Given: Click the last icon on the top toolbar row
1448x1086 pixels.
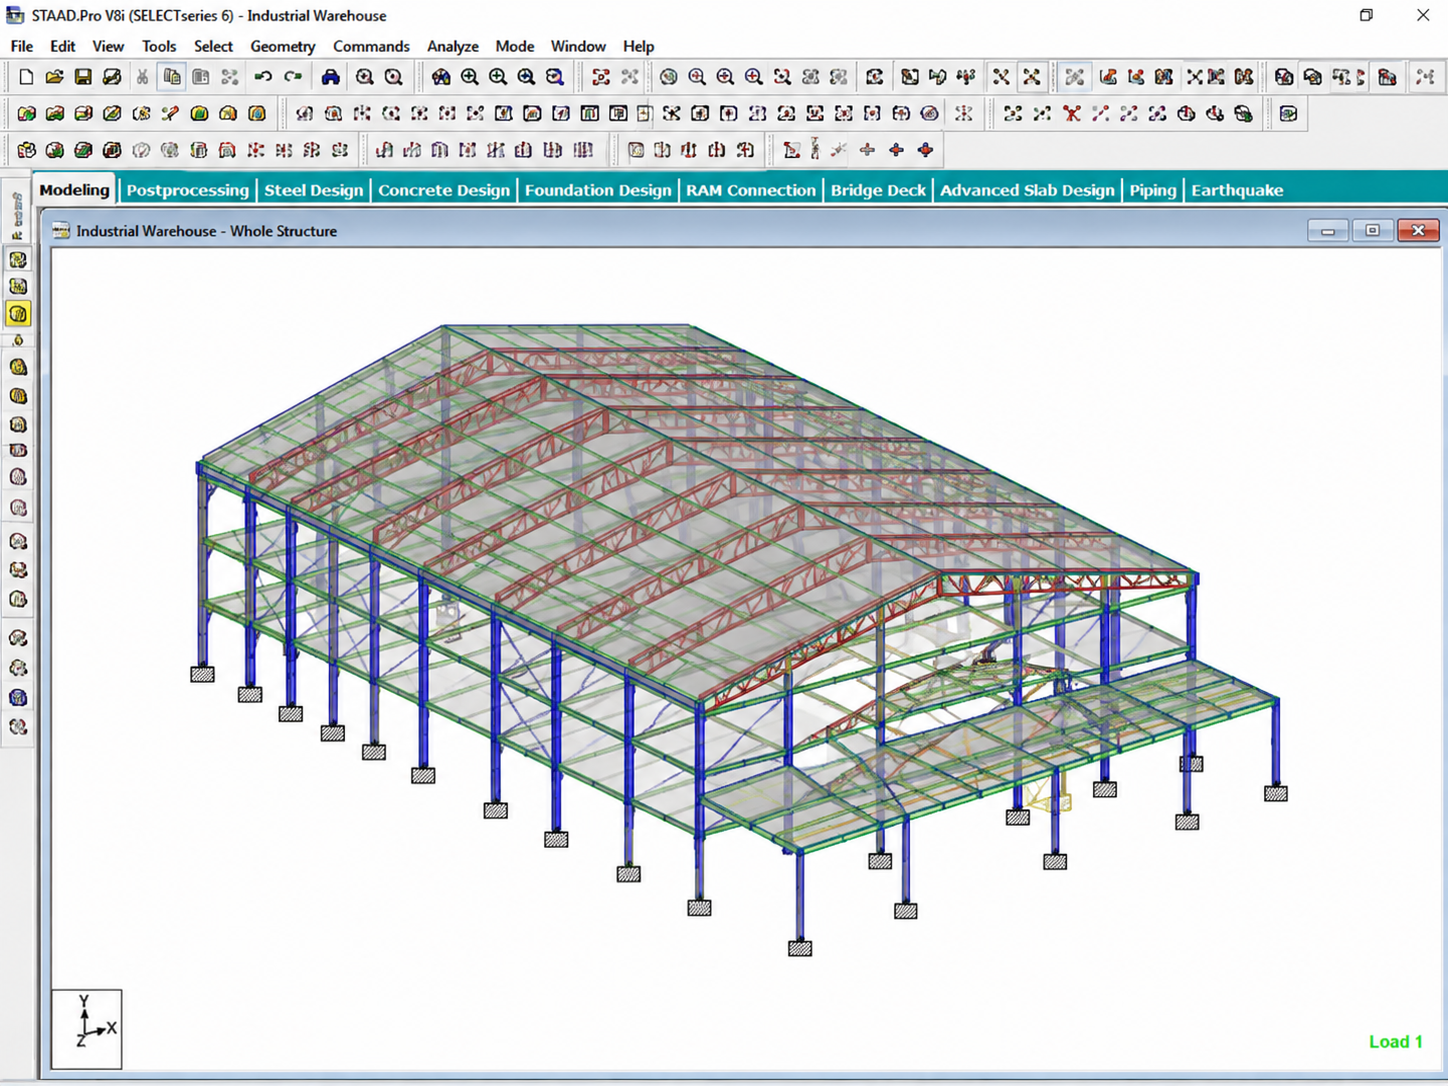Looking at the screenshot, I should click(x=1425, y=77).
